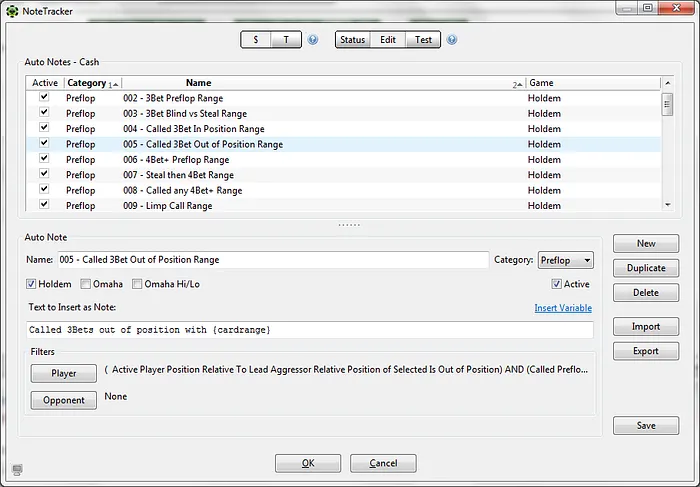Select the T toggle button

tap(286, 40)
